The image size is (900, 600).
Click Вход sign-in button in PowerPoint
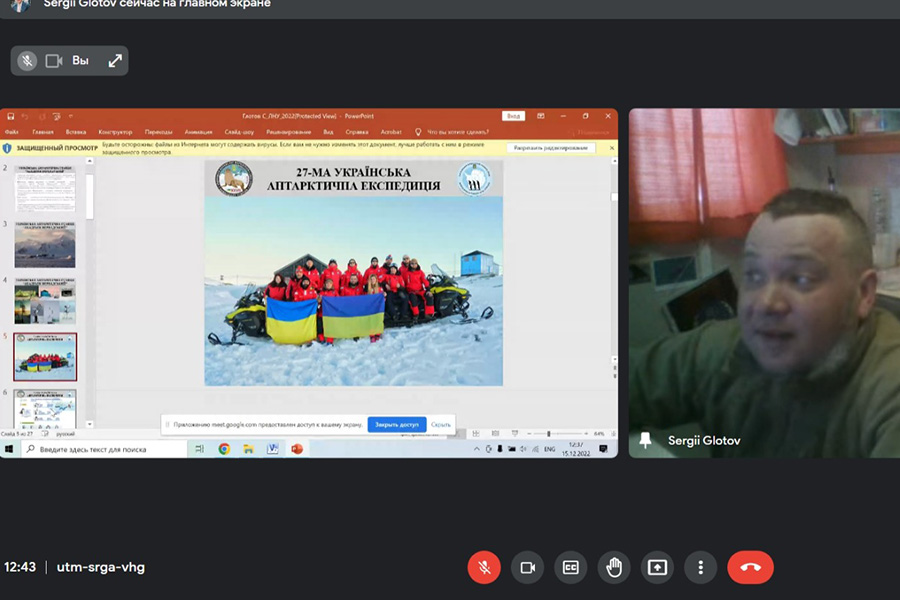(513, 116)
